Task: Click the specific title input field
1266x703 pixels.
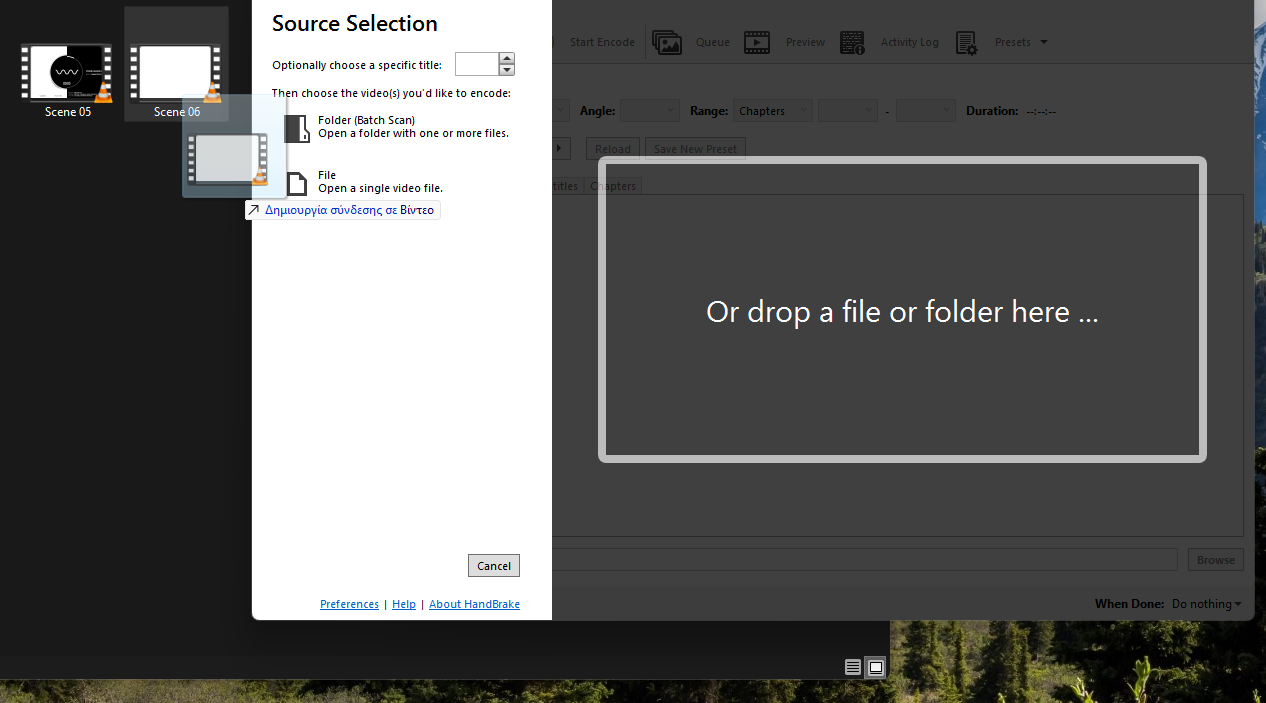Action: click(477, 65)
